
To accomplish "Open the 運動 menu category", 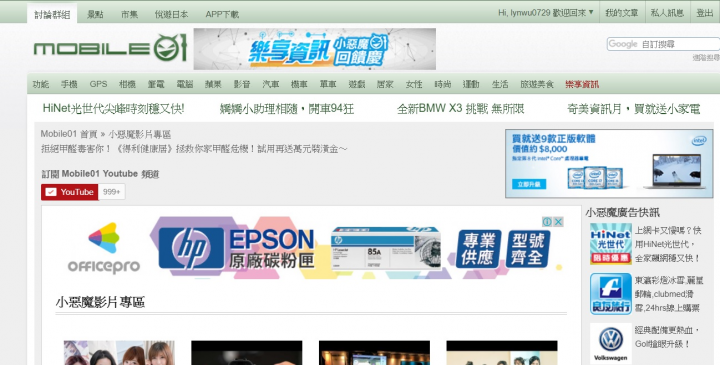I will 471,84.
